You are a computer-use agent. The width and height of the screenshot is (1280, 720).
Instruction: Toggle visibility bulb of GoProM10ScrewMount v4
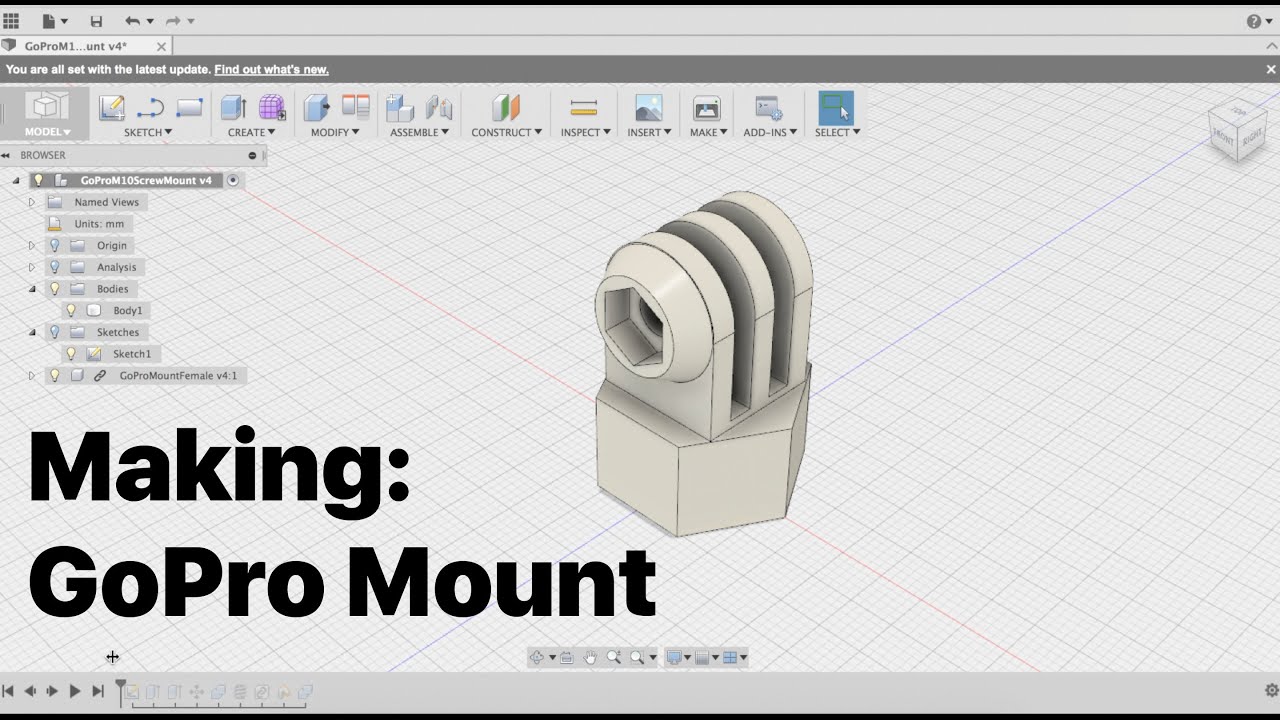click(x=38, y=180)
